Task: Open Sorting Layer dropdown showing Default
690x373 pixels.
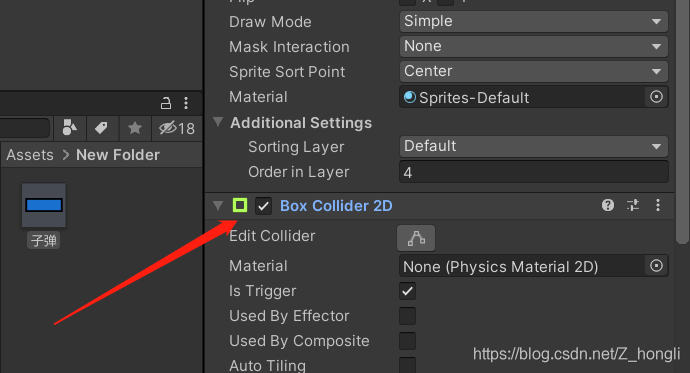Action: tap(533, 146)
